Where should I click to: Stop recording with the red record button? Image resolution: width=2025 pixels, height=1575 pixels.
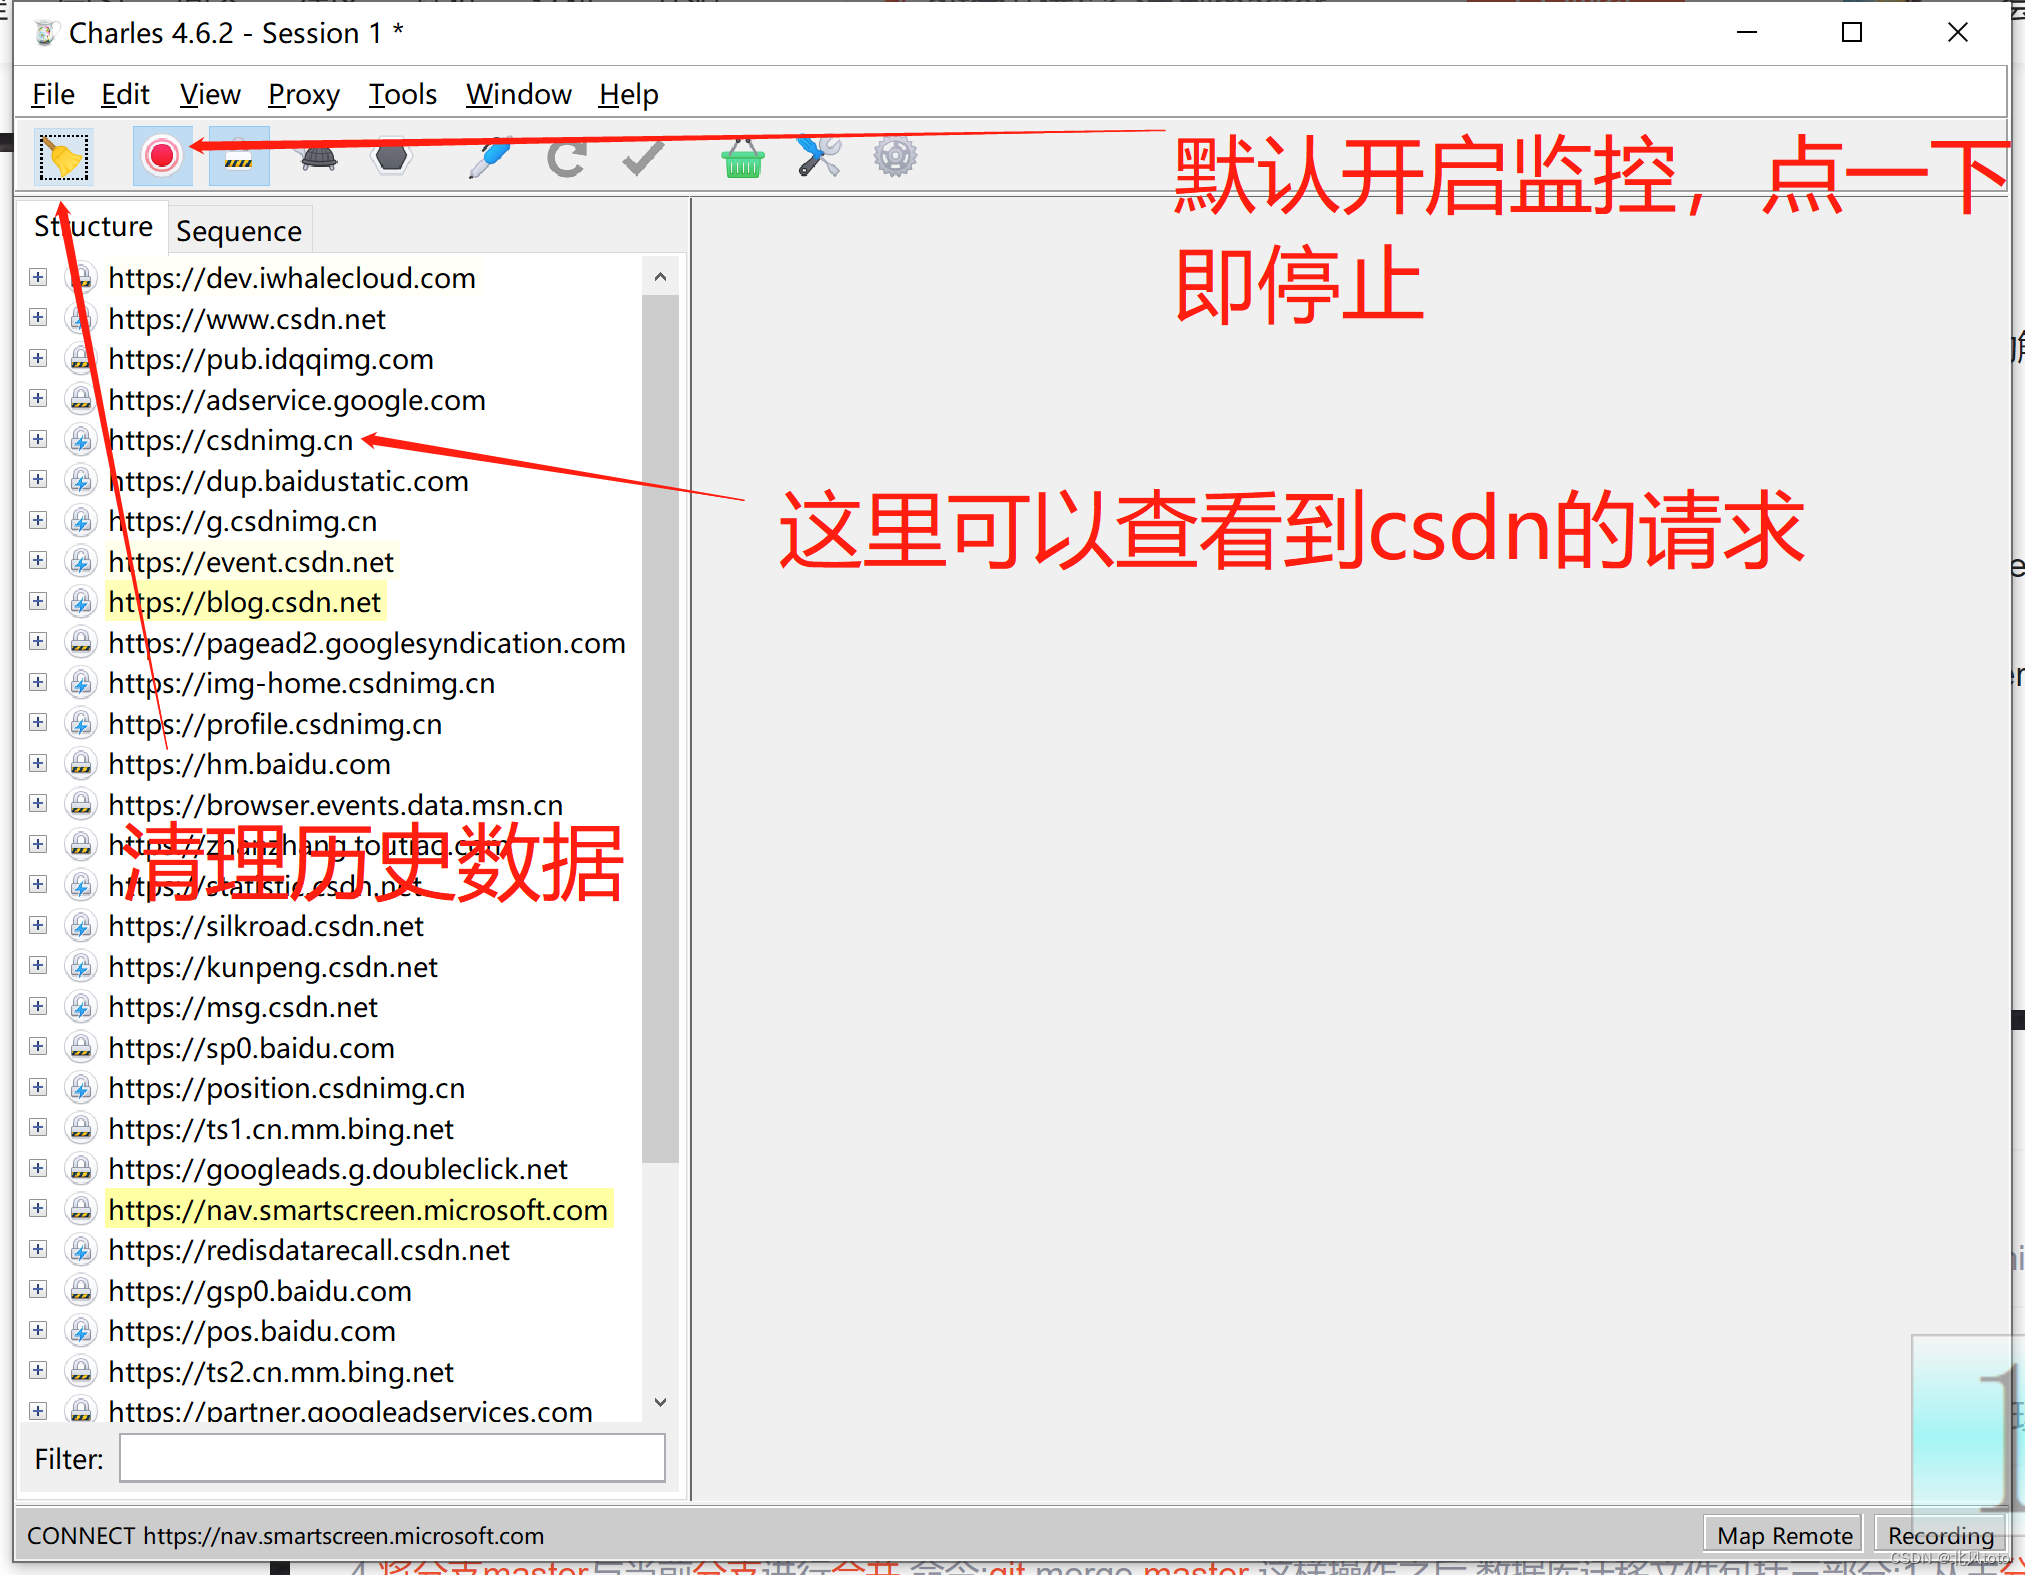pyautogui.click(x=162, y=156)
